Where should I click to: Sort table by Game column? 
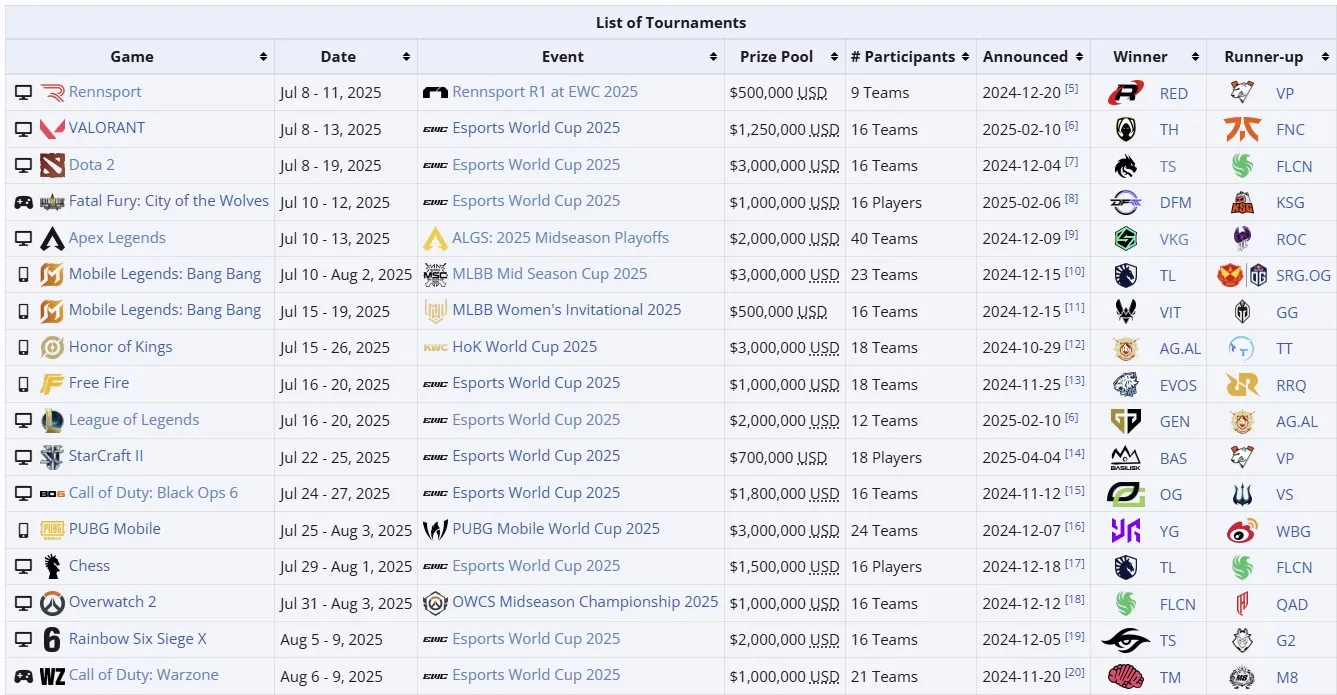pyautogui.click(x=263, y=57)
